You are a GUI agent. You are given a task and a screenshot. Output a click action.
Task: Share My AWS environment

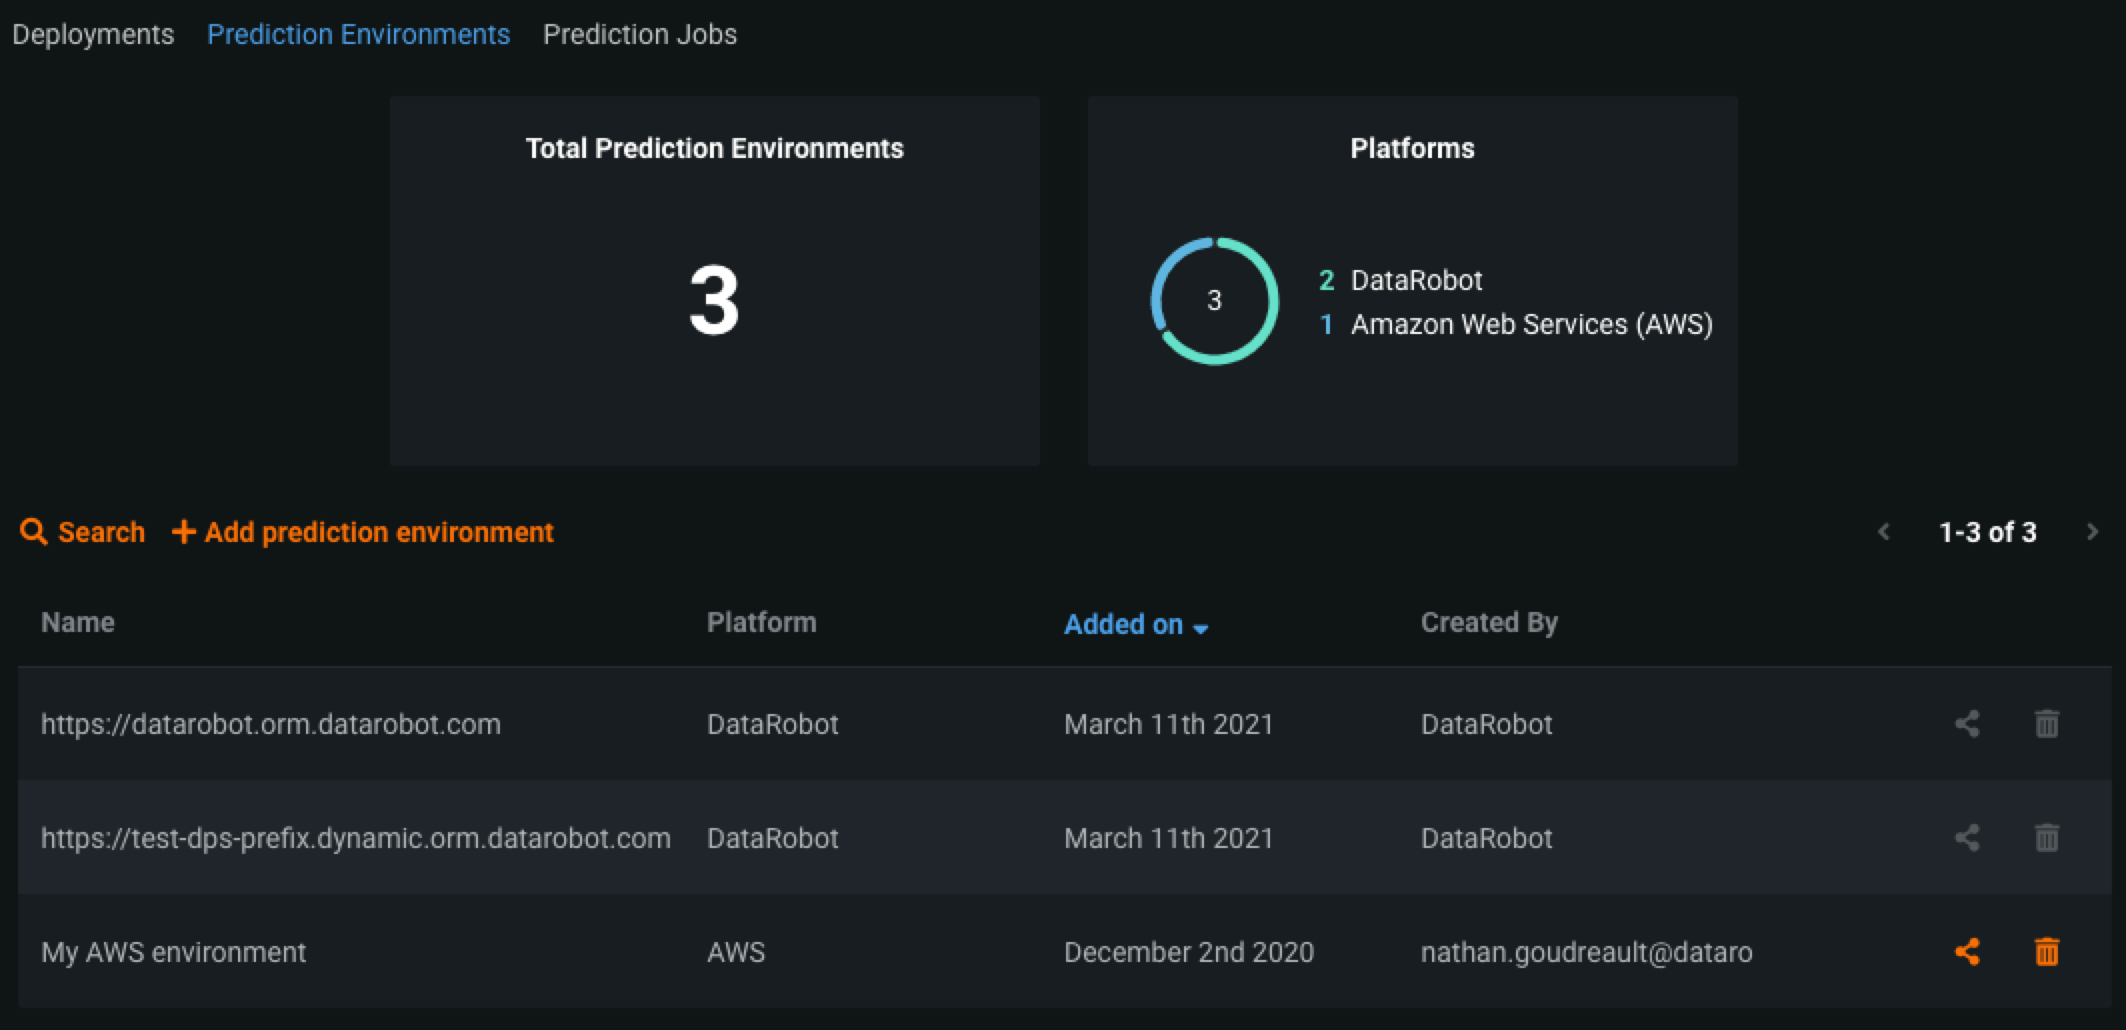point(1967,952)
